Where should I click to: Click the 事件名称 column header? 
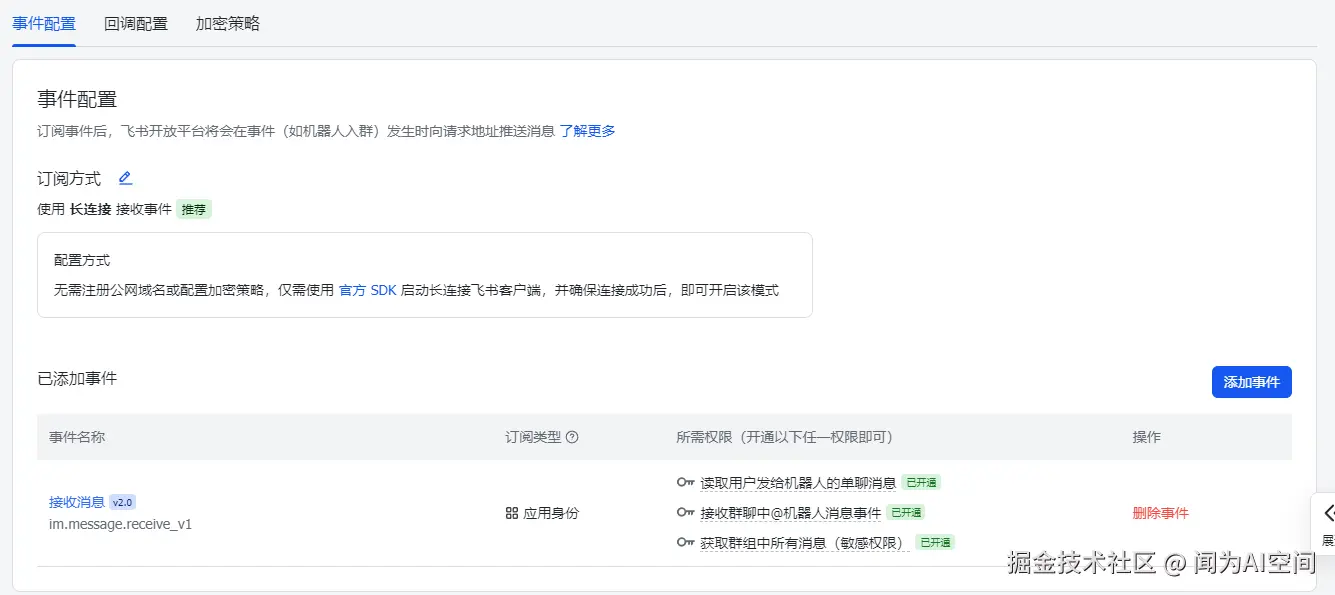[77, 437]
